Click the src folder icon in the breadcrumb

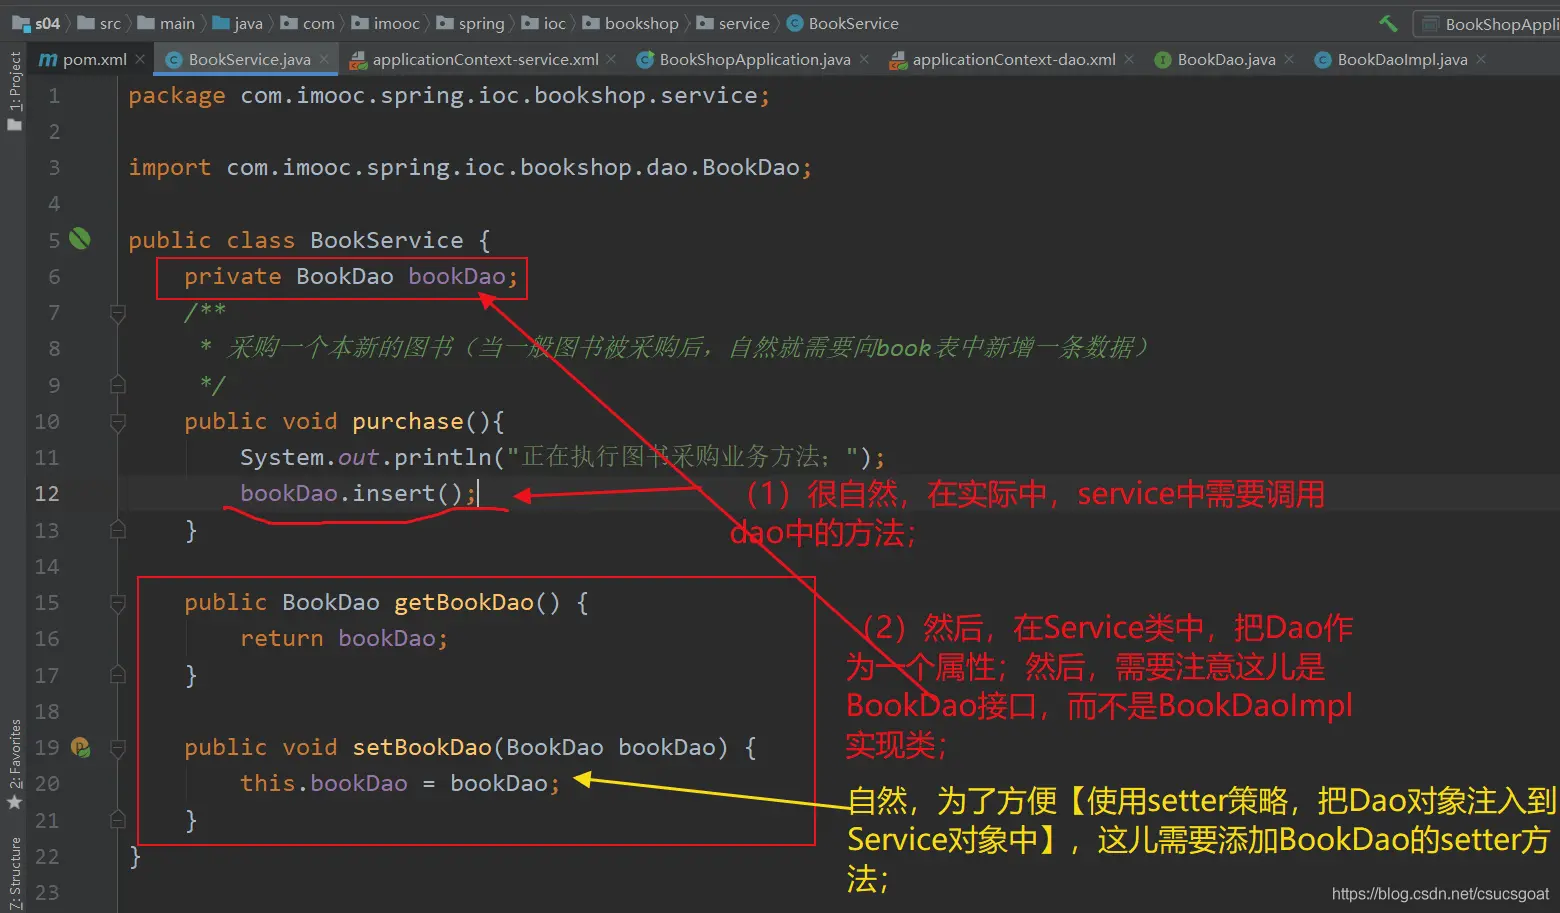click(x=86, y=23)
